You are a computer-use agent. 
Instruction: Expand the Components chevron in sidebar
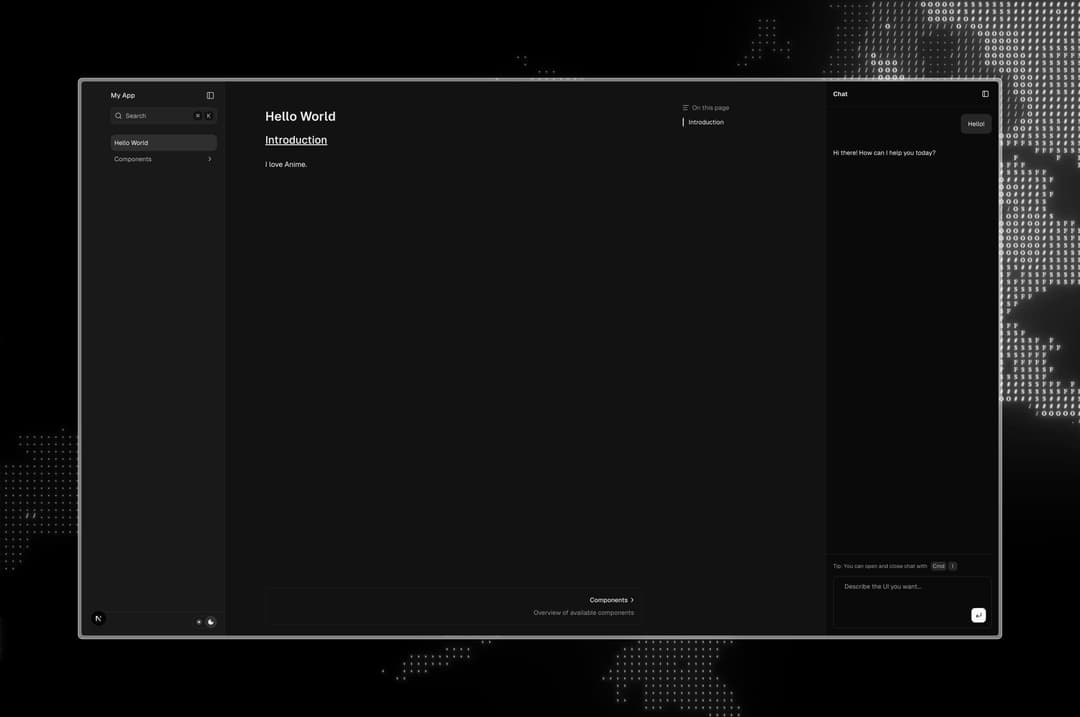click(x=209, y=159)
